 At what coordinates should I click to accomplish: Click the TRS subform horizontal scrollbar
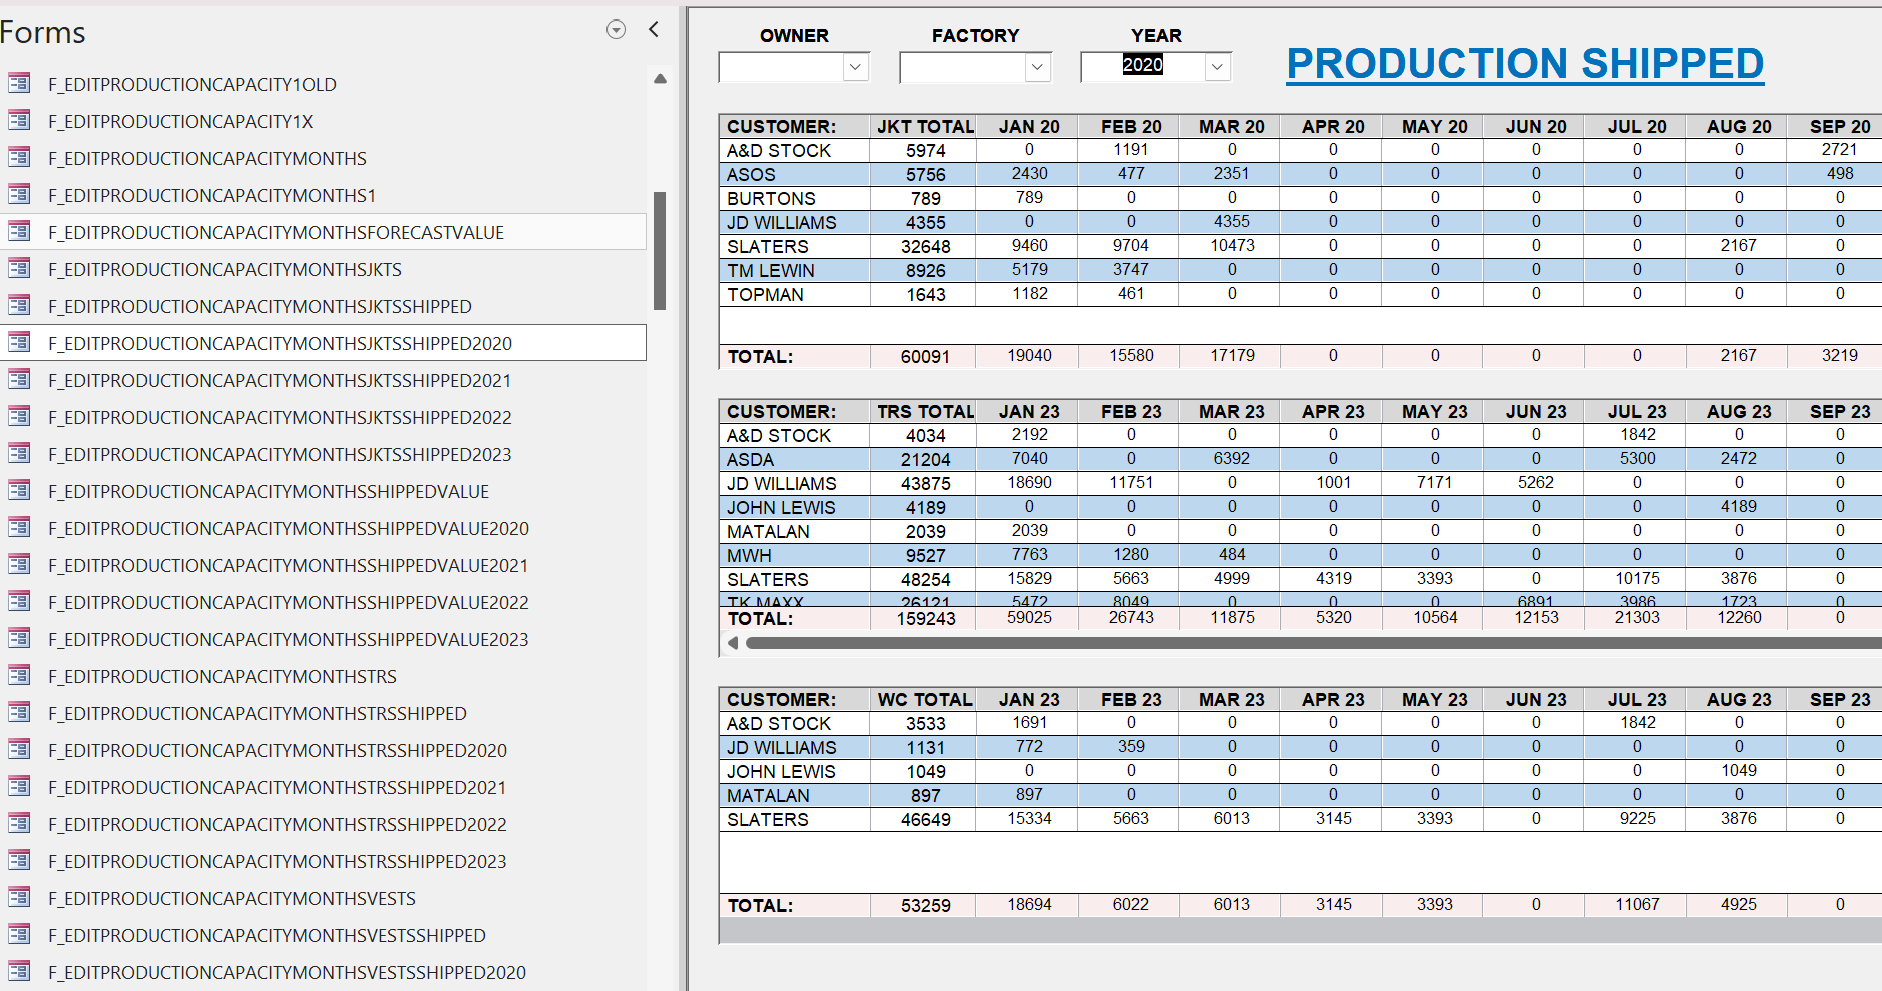[x=1313, y=643]
